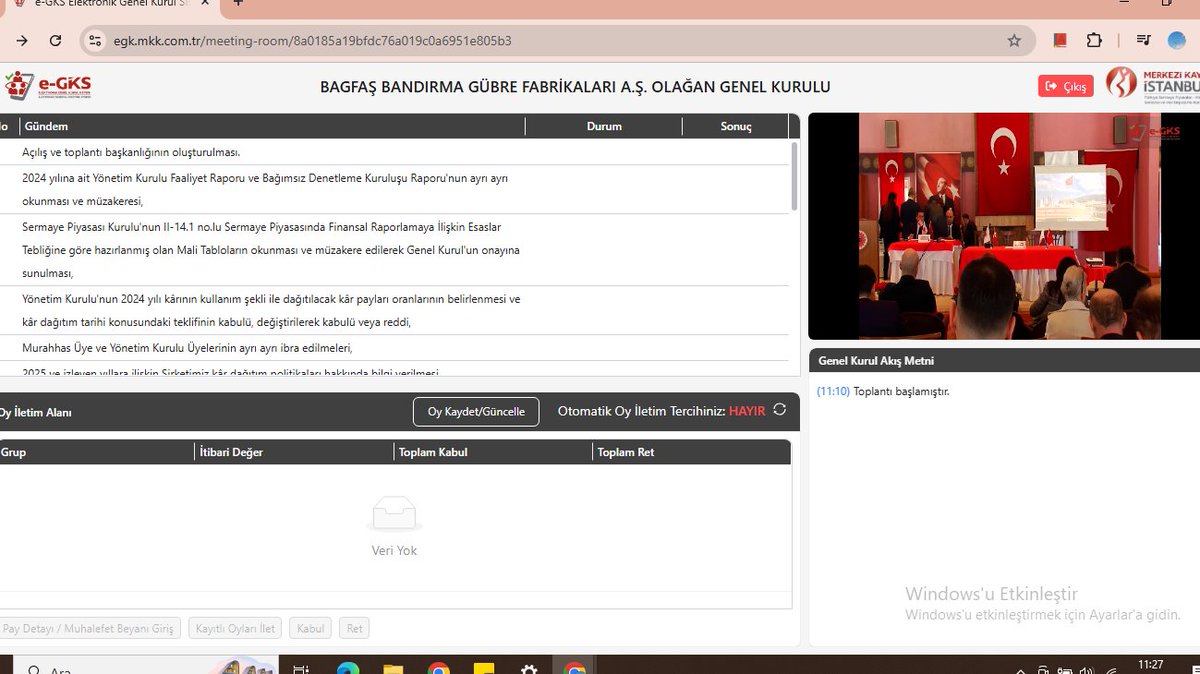1200x674 pixels.
Task: Click Oy Kaydet/Güncelle to save votes
Action: click(x=476, y=411)
